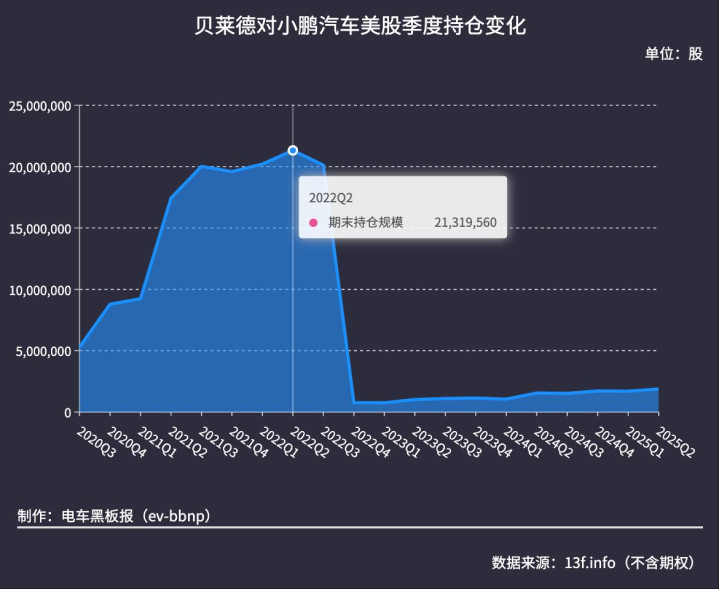The image size is (719, 589).
Task: Click the unit label 单位：股
Action: (674, 54)
